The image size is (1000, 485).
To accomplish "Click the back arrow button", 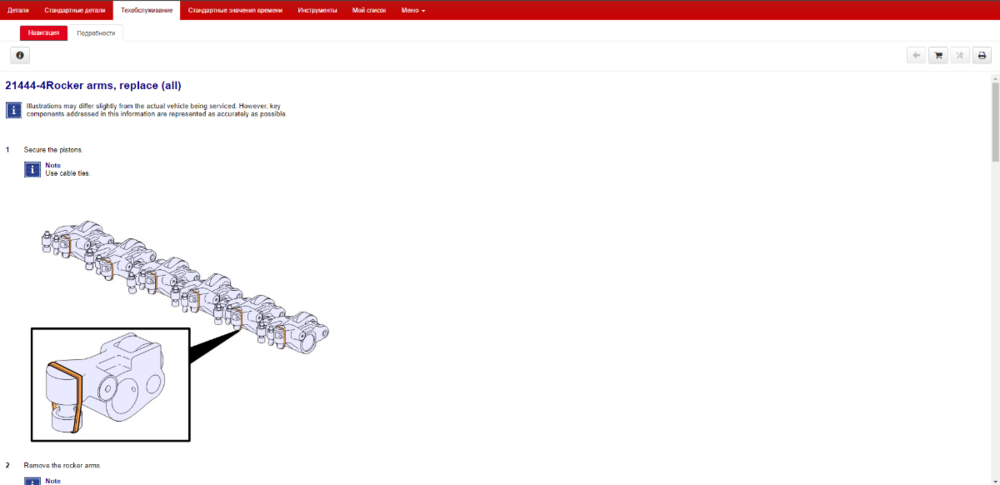I will [x=916, y=55].
